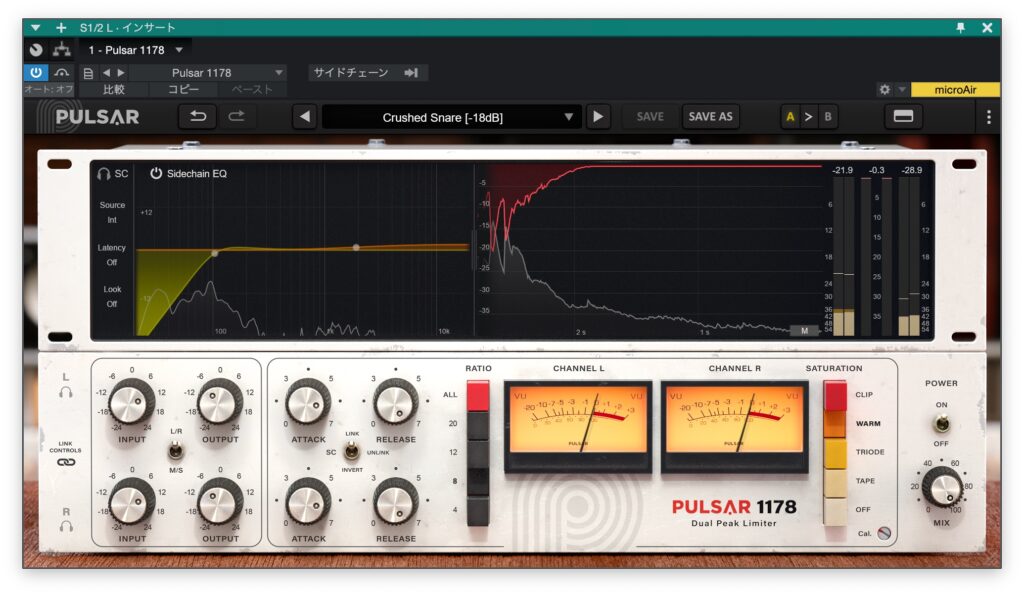
Task: Click the SAVE AS button
Action: click(x=710, y=117)
